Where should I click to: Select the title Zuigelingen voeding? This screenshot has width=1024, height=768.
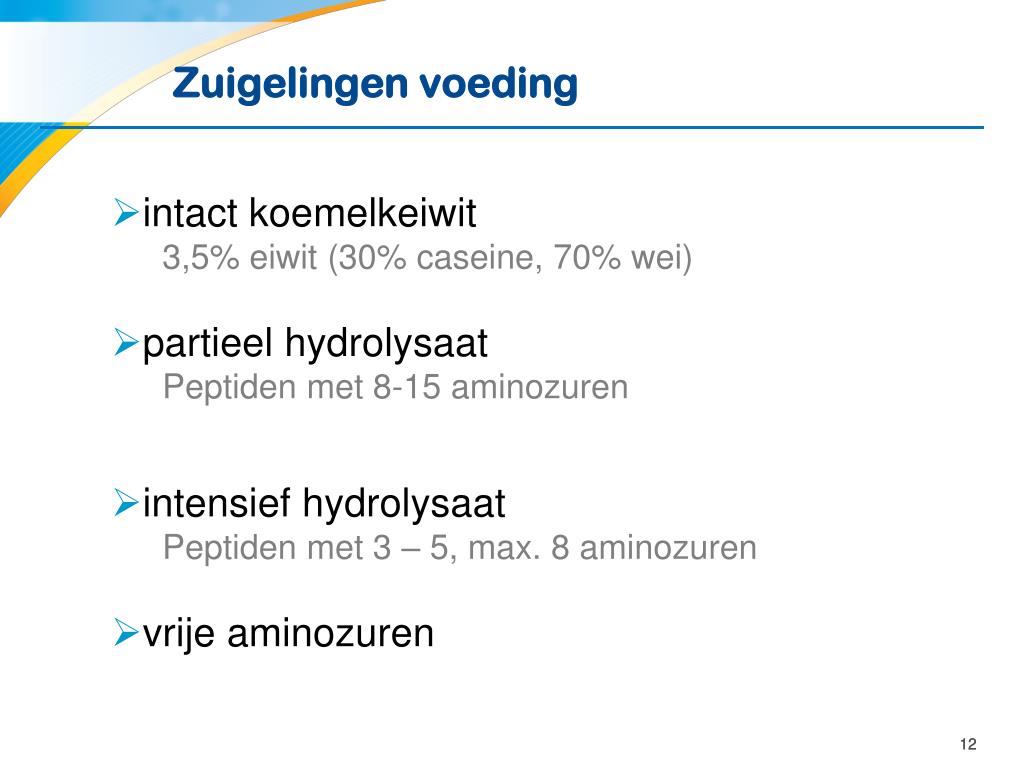tap(375, 85)
